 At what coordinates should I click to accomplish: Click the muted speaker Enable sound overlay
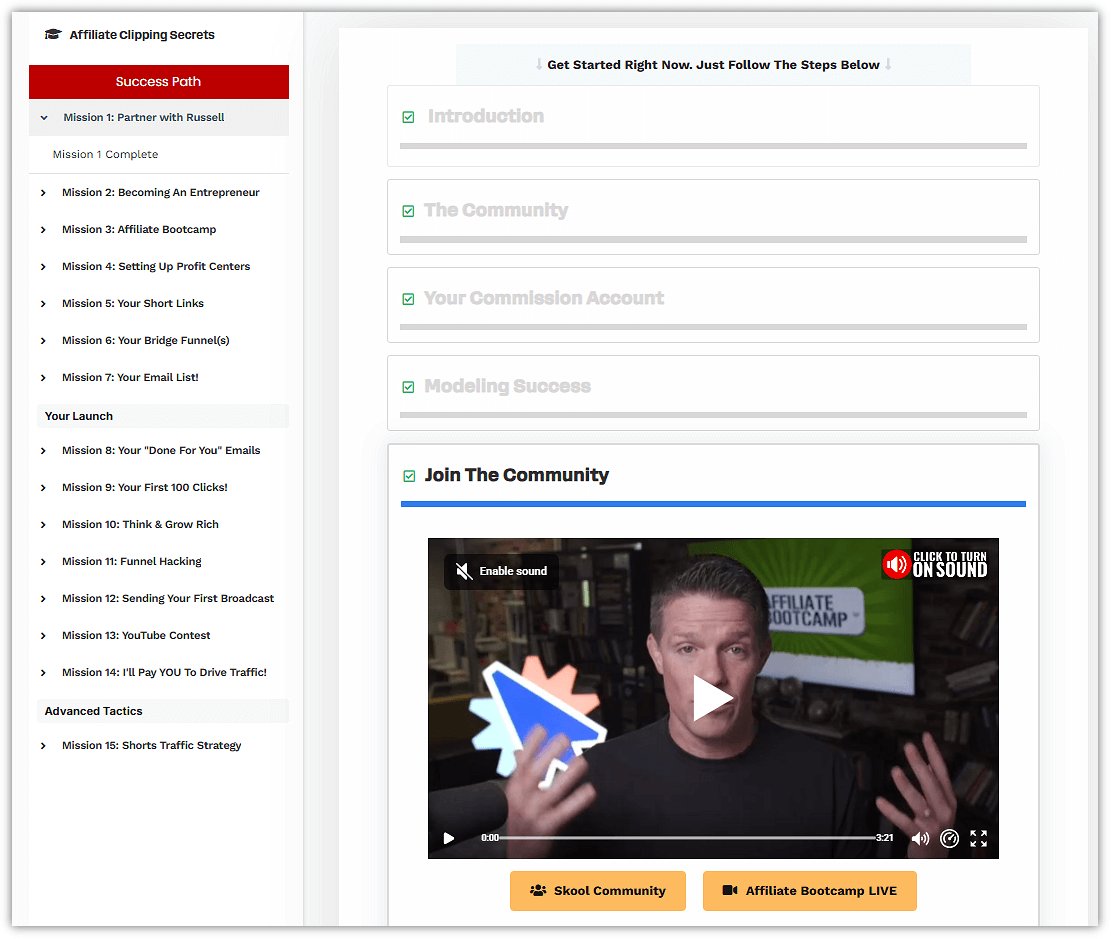click(x=501, y=571)
